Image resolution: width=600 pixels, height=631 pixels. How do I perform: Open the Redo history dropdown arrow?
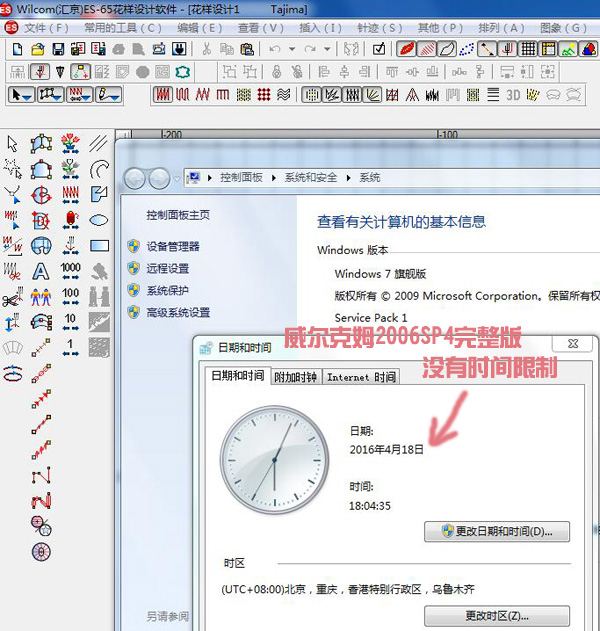pyautogui.click(x=327, y=49)
